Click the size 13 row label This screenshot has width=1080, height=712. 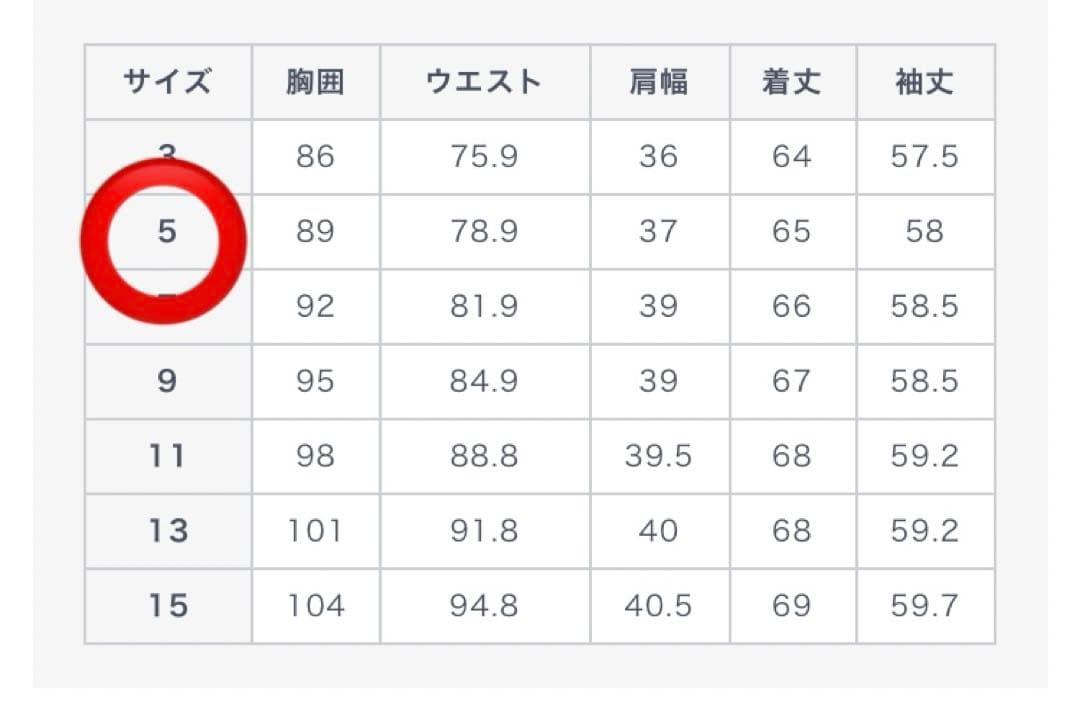coord(167,531)
